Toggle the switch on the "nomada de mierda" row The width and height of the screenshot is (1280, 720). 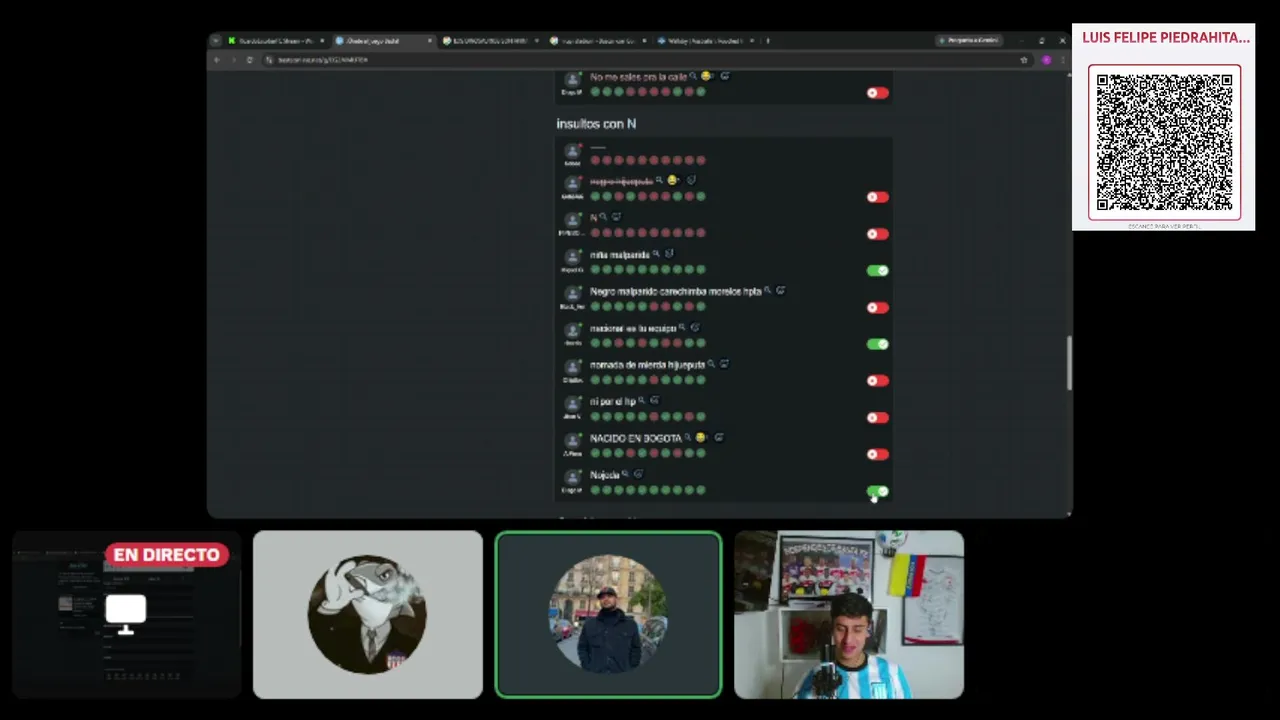[877, 381]
